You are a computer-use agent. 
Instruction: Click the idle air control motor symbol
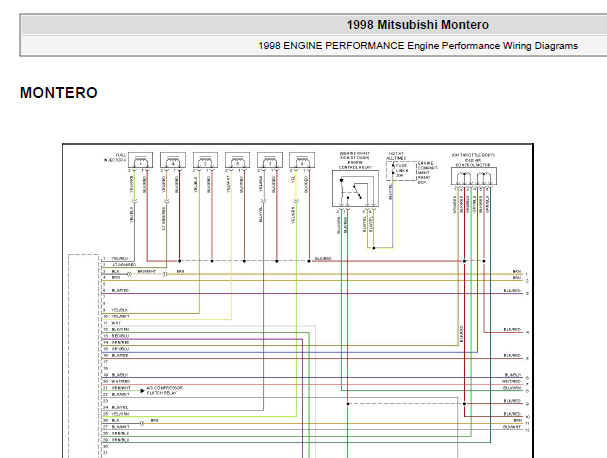(474, 177)
